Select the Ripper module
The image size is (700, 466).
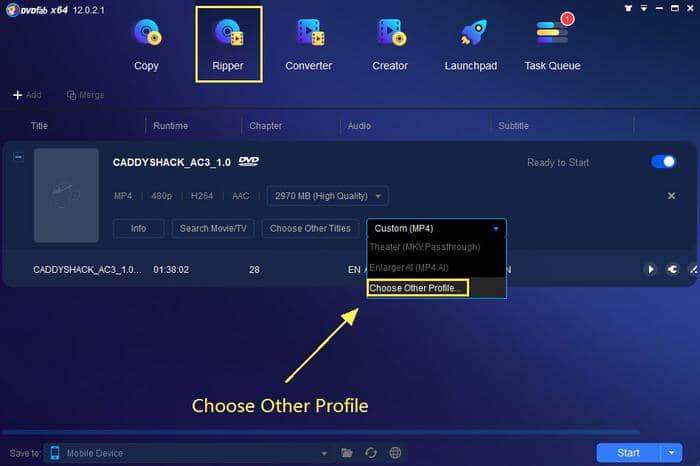[229, 45]
